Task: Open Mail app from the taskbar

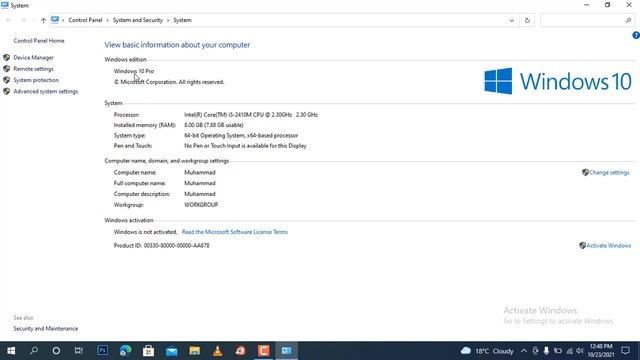Action: point(171,351)
